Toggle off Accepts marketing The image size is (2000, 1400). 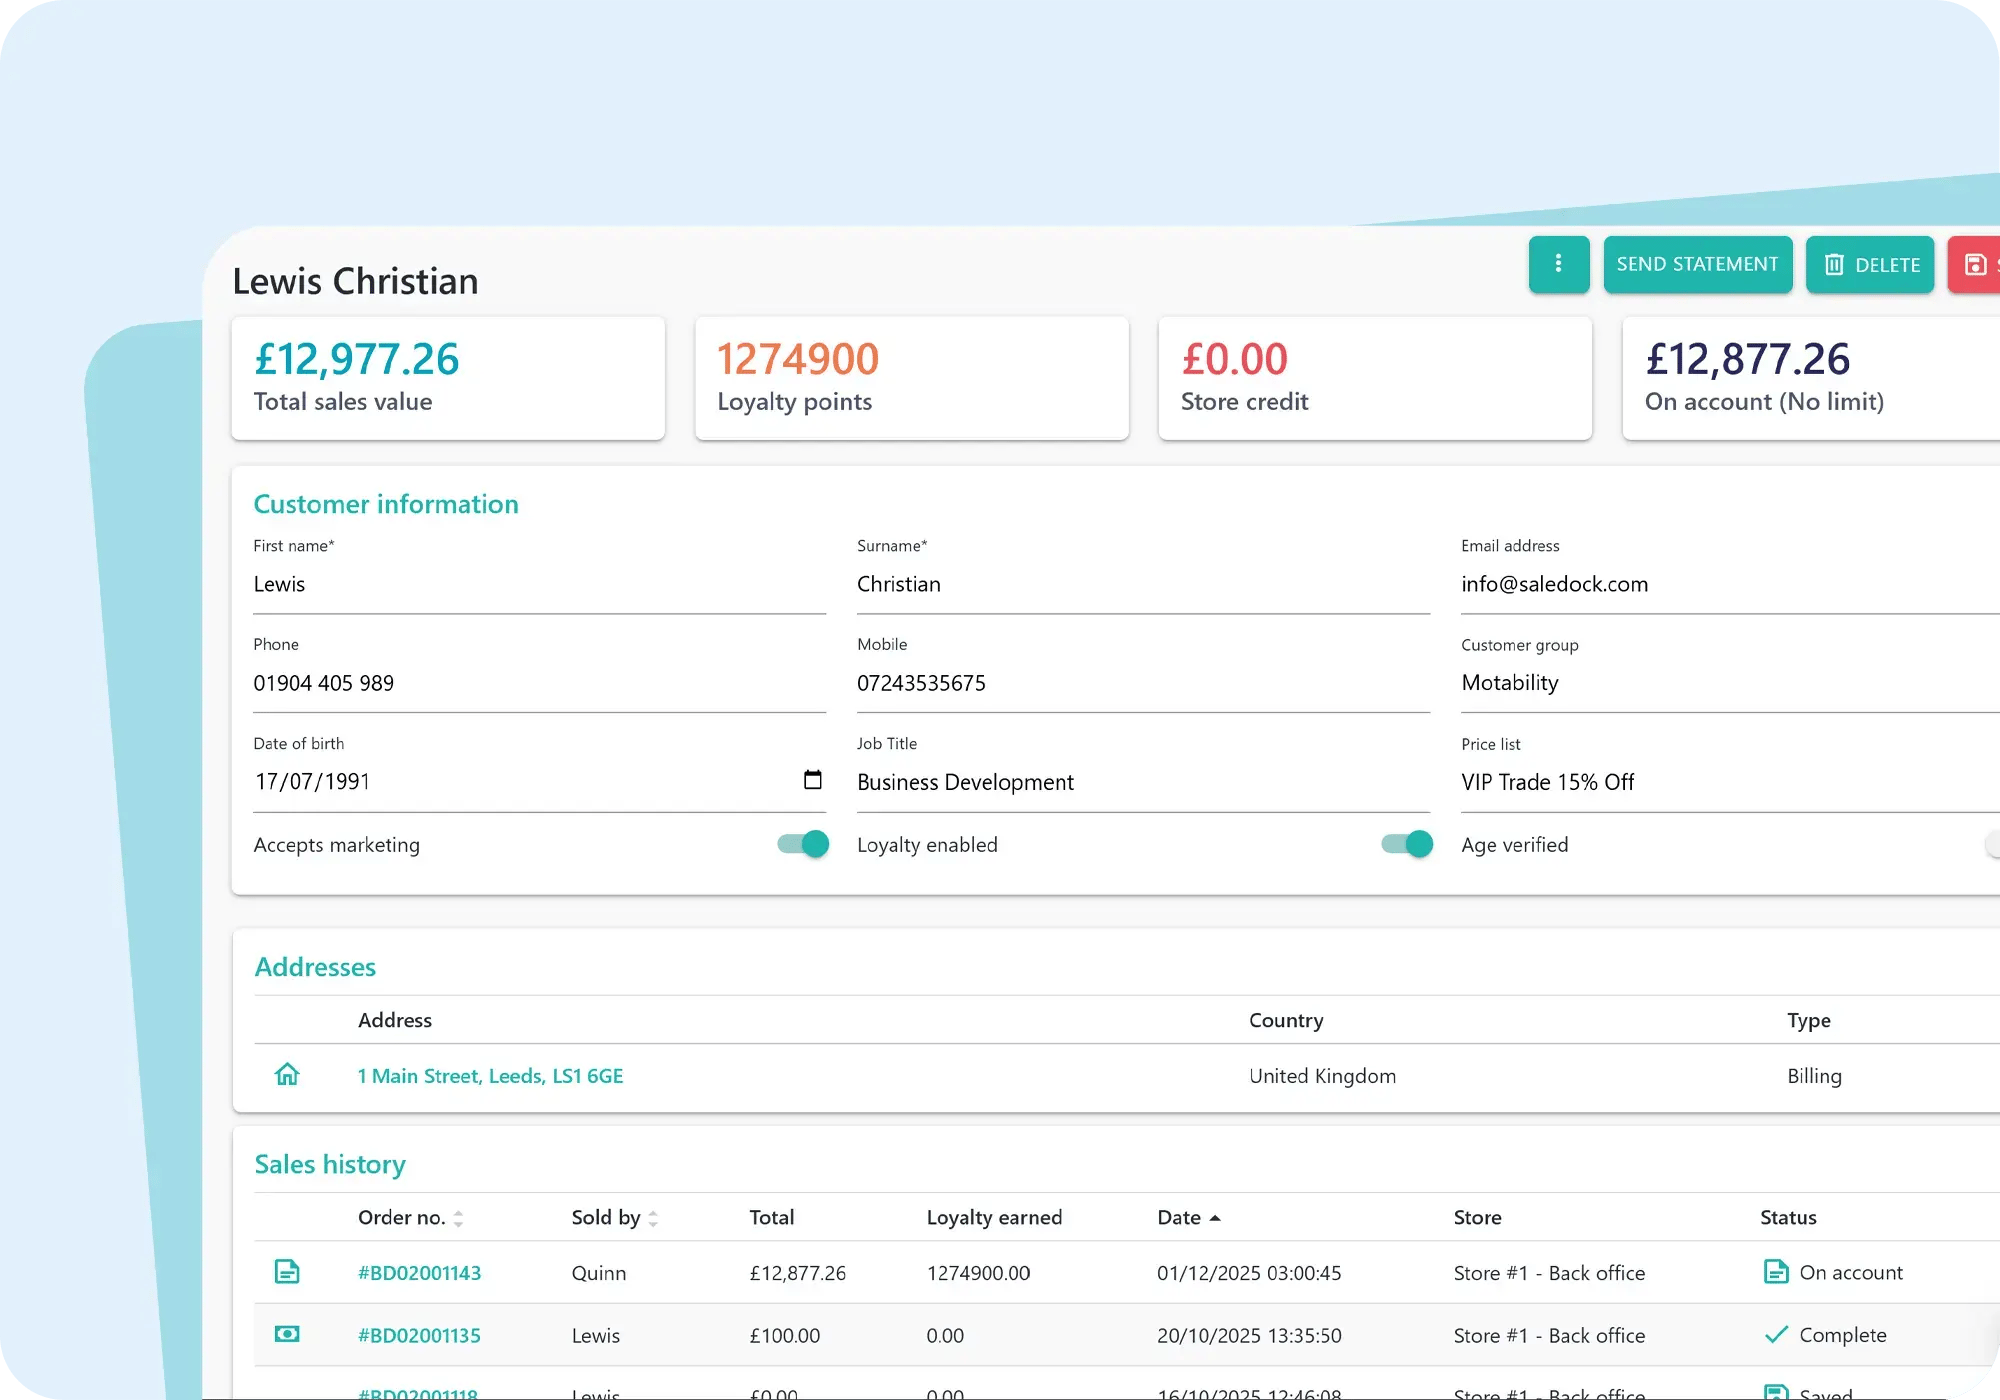[801, 844]
